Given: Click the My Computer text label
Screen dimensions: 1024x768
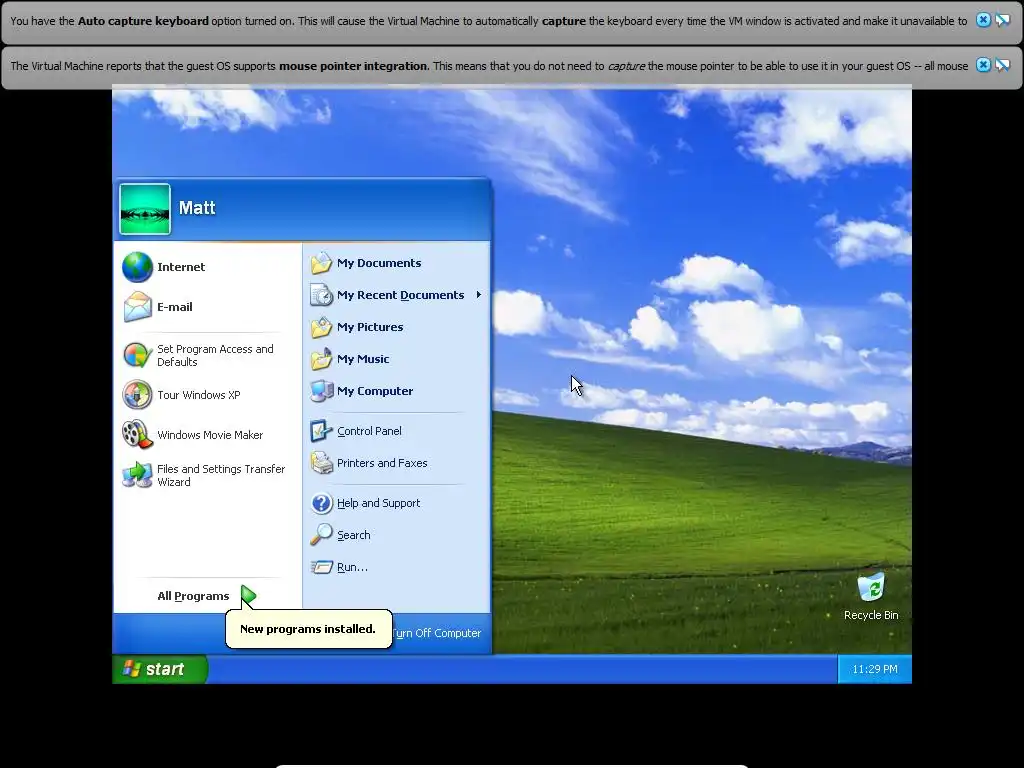Looking at the screenshot, I should tap(375, 391).
